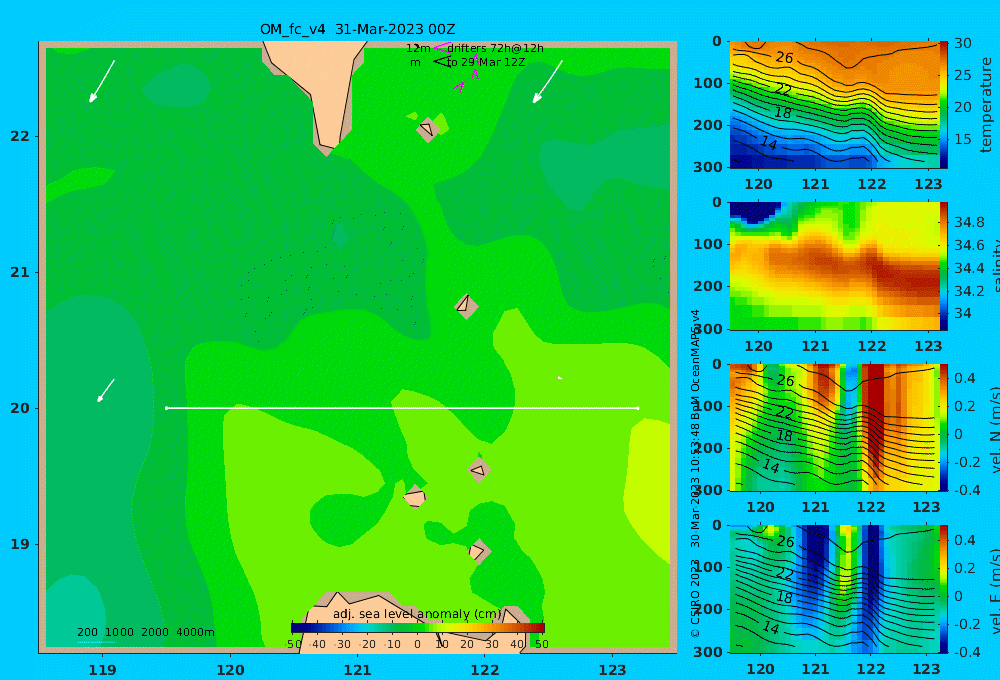This screenshot has width=1000, height=680.
Task: Click the 'temperature' colorbar label
Action: 986,105
